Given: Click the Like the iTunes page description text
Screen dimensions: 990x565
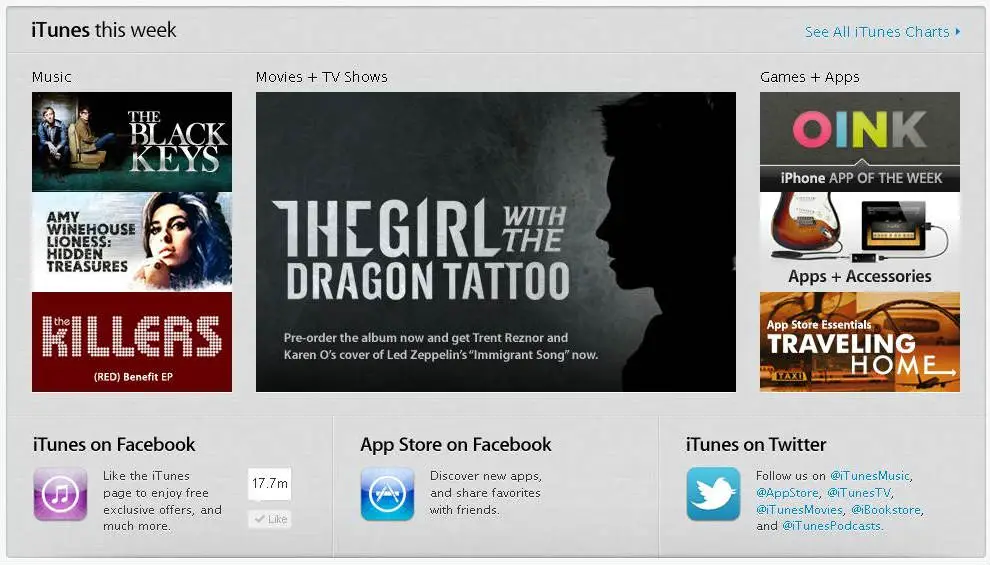Looking at the screenshot, I should tap(162, 501).
